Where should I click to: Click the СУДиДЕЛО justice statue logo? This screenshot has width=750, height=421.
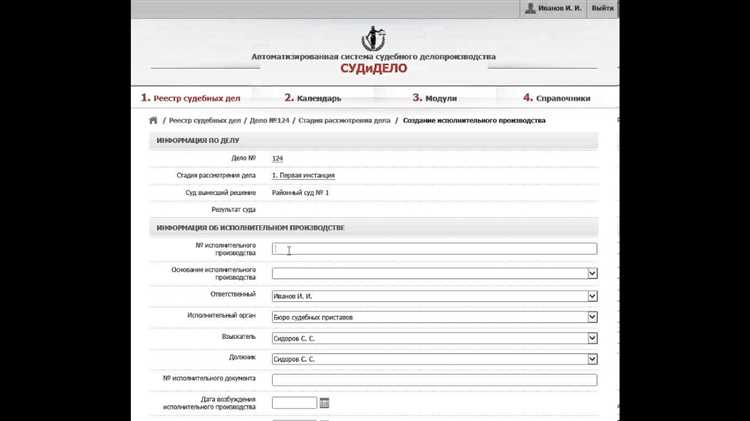click(x=373, y=39)
